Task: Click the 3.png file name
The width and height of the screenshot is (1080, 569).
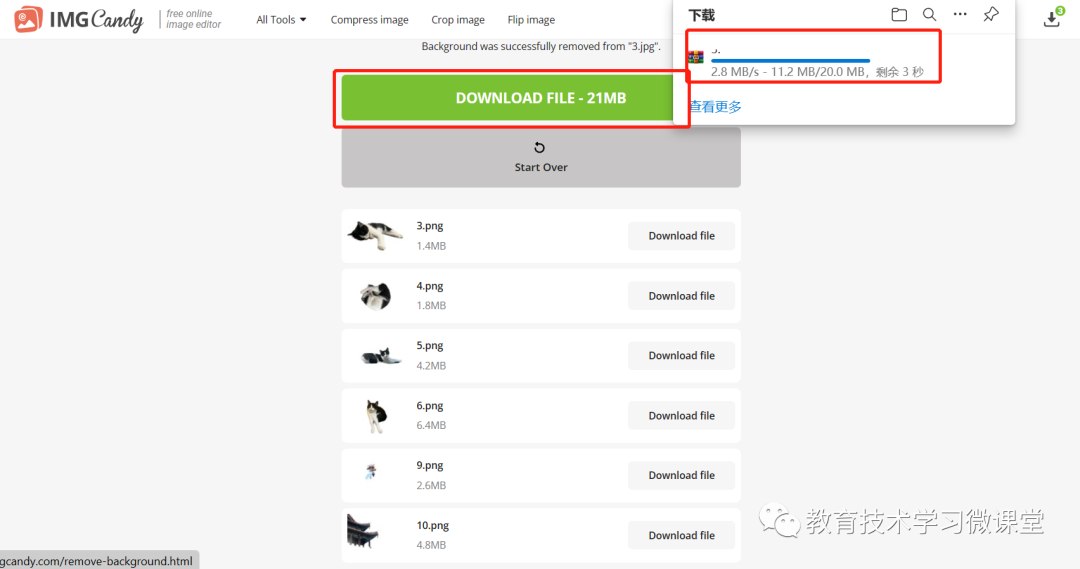Action: [430, 226]
